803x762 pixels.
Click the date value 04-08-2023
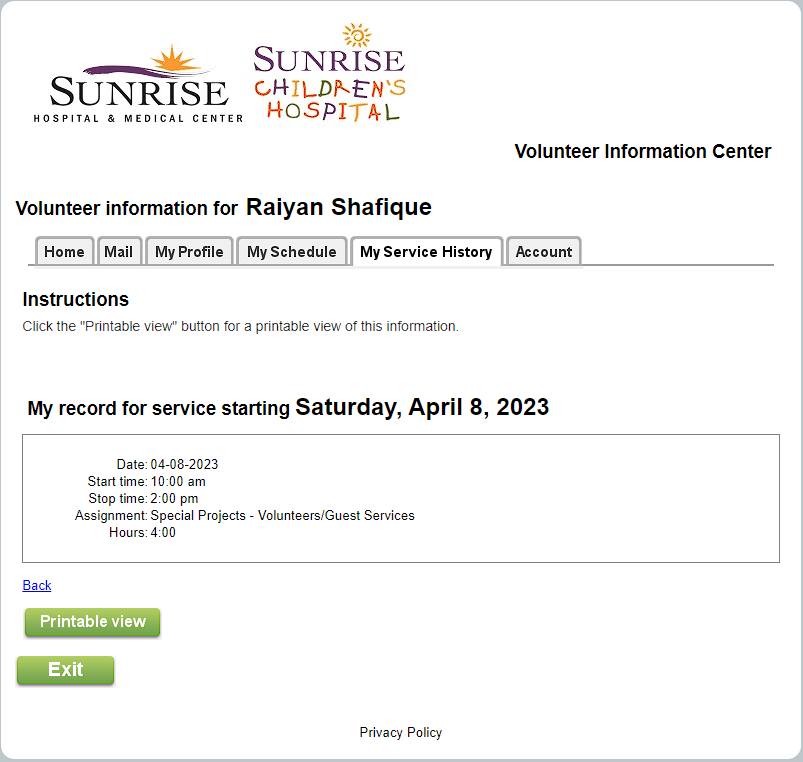click(x=184, y=464)
